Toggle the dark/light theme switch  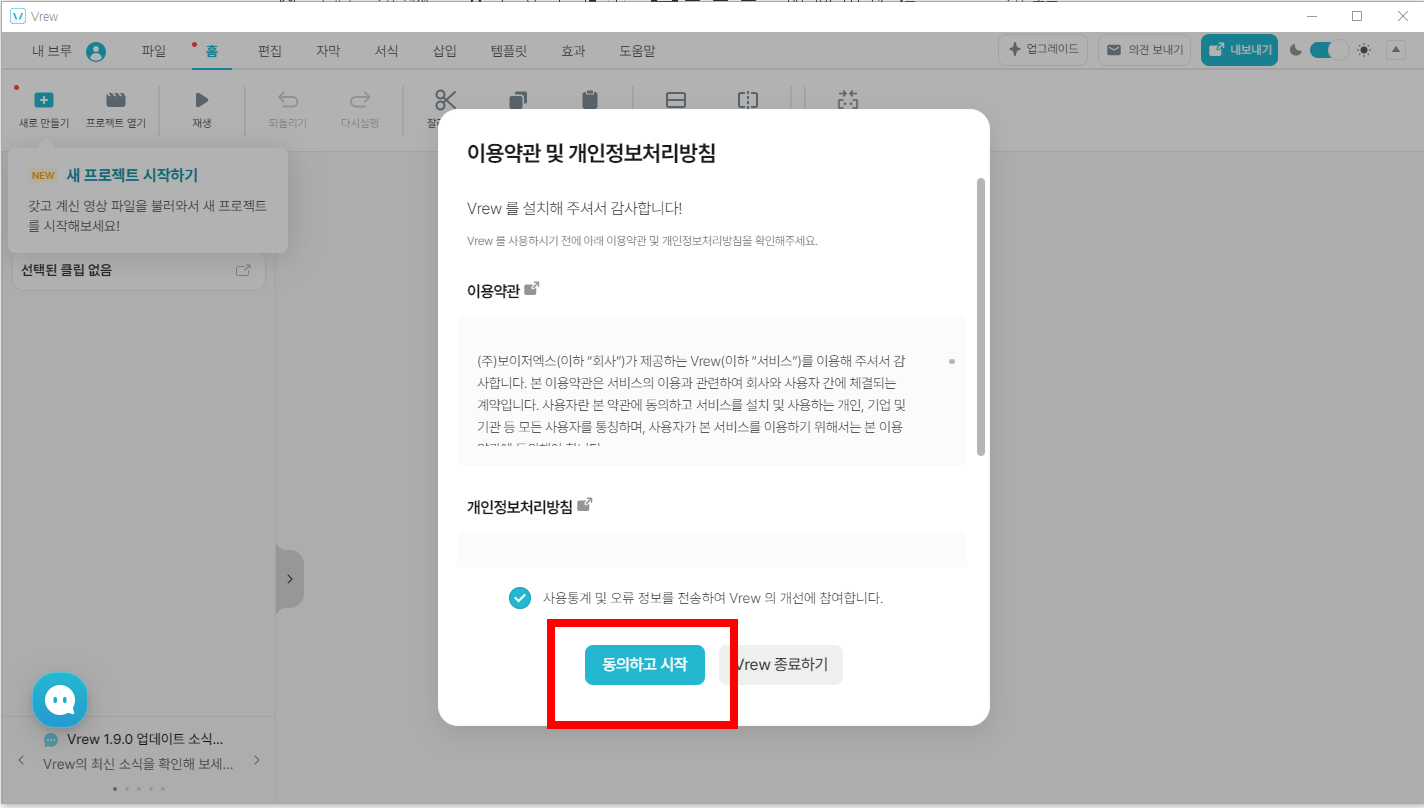[x=1329, y=50]
